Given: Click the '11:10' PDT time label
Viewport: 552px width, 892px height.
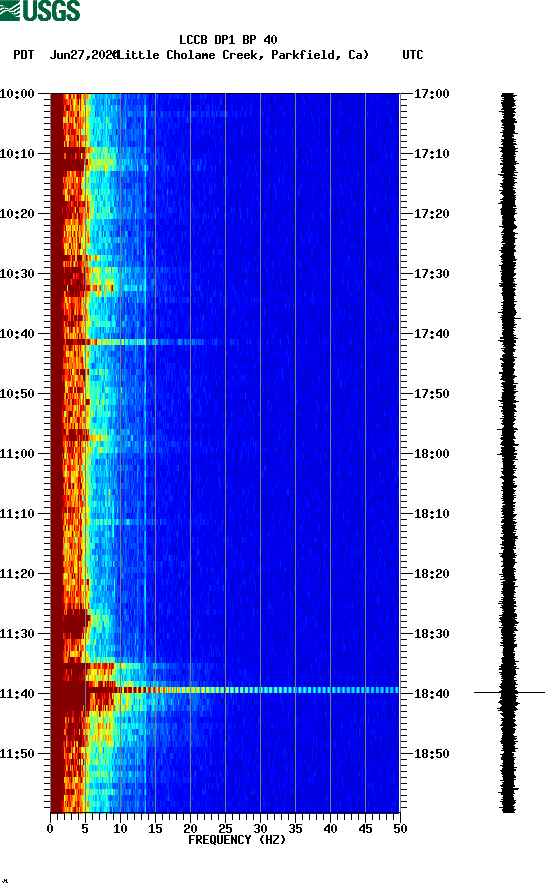Looking at the screenshot, I should click(17, 514).
